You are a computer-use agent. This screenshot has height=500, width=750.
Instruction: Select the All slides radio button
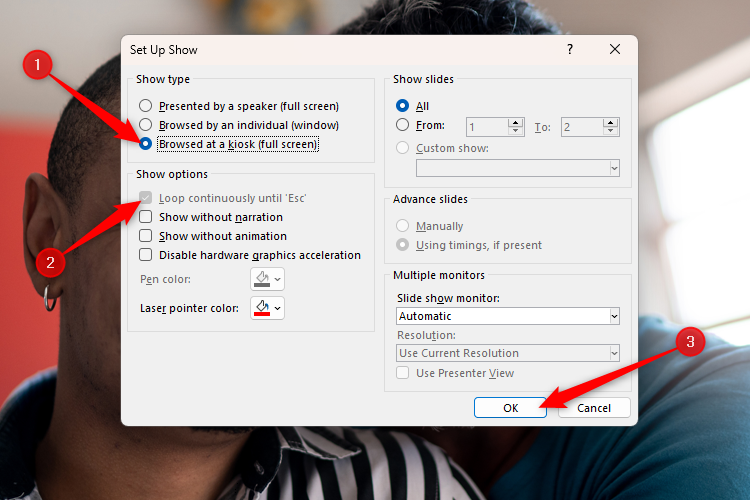tap(402, 106)
